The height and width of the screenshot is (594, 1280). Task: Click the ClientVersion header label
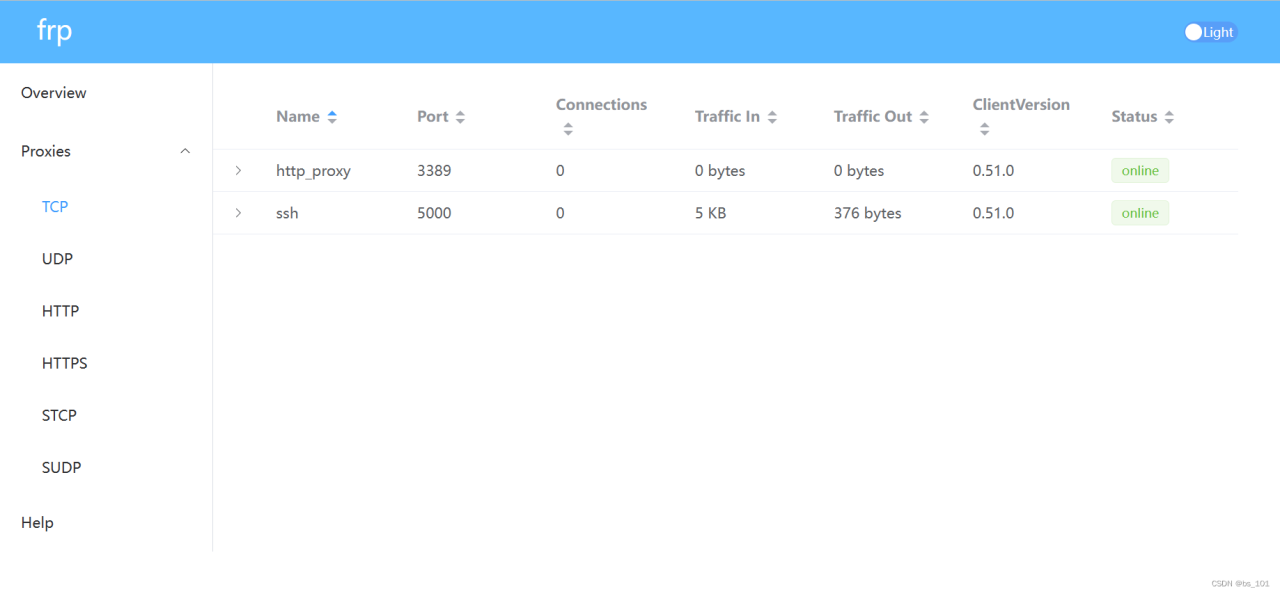coord(1021,104)
